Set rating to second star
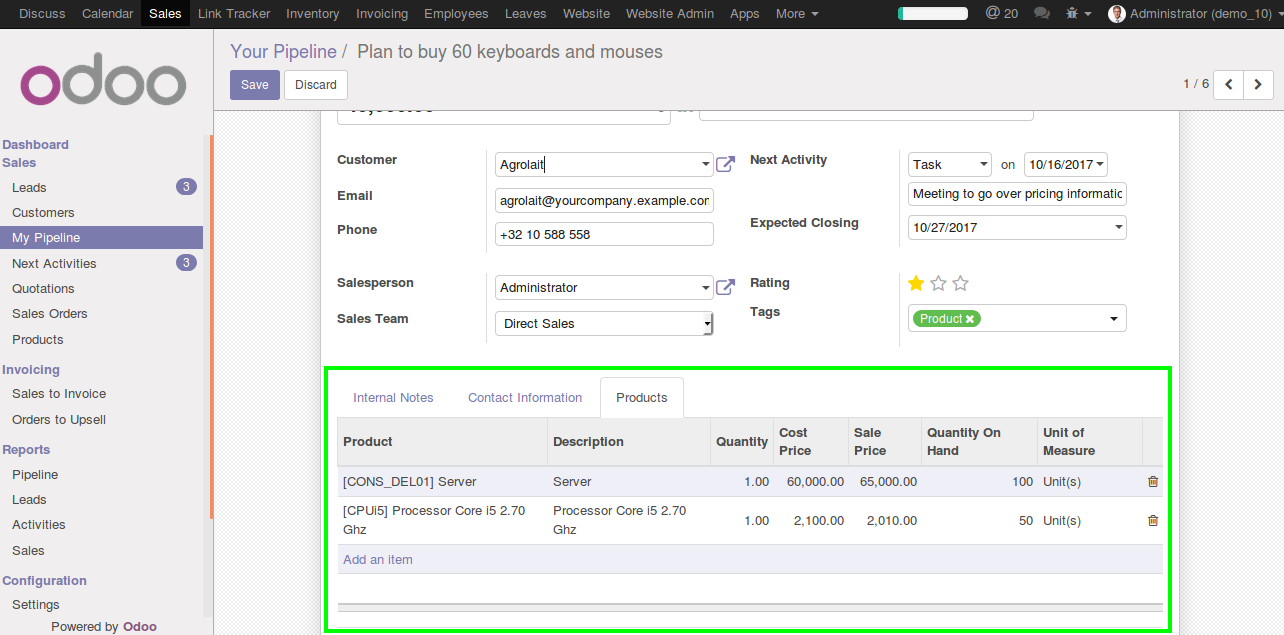This screenshot has height=635, width=1284. tap(938, 284)
